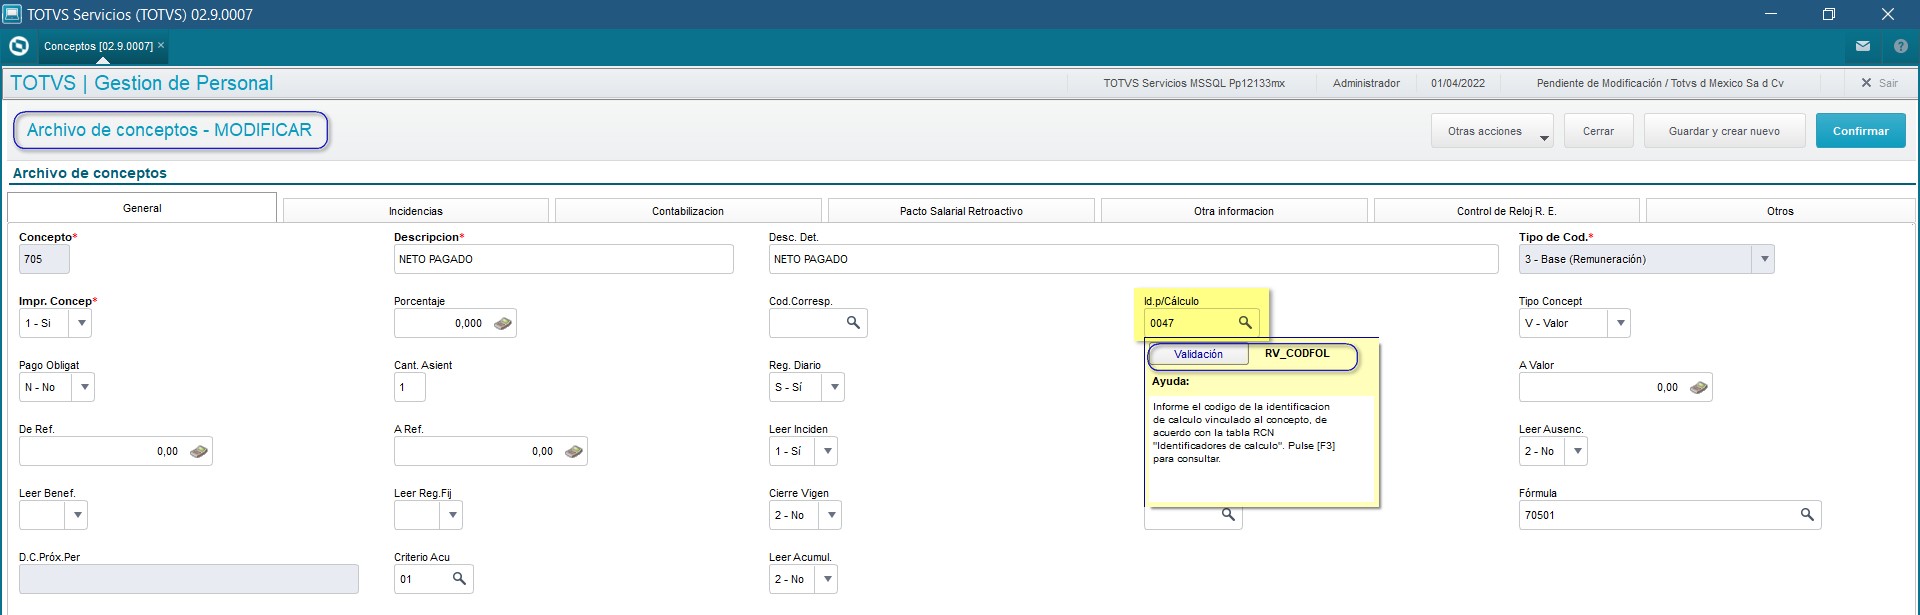The width and height of the screenshot is (1920, 615).
Task: Select the Conceptos [02.9.0007] tab
Action: pyautogui.click(x=98, y=46)
